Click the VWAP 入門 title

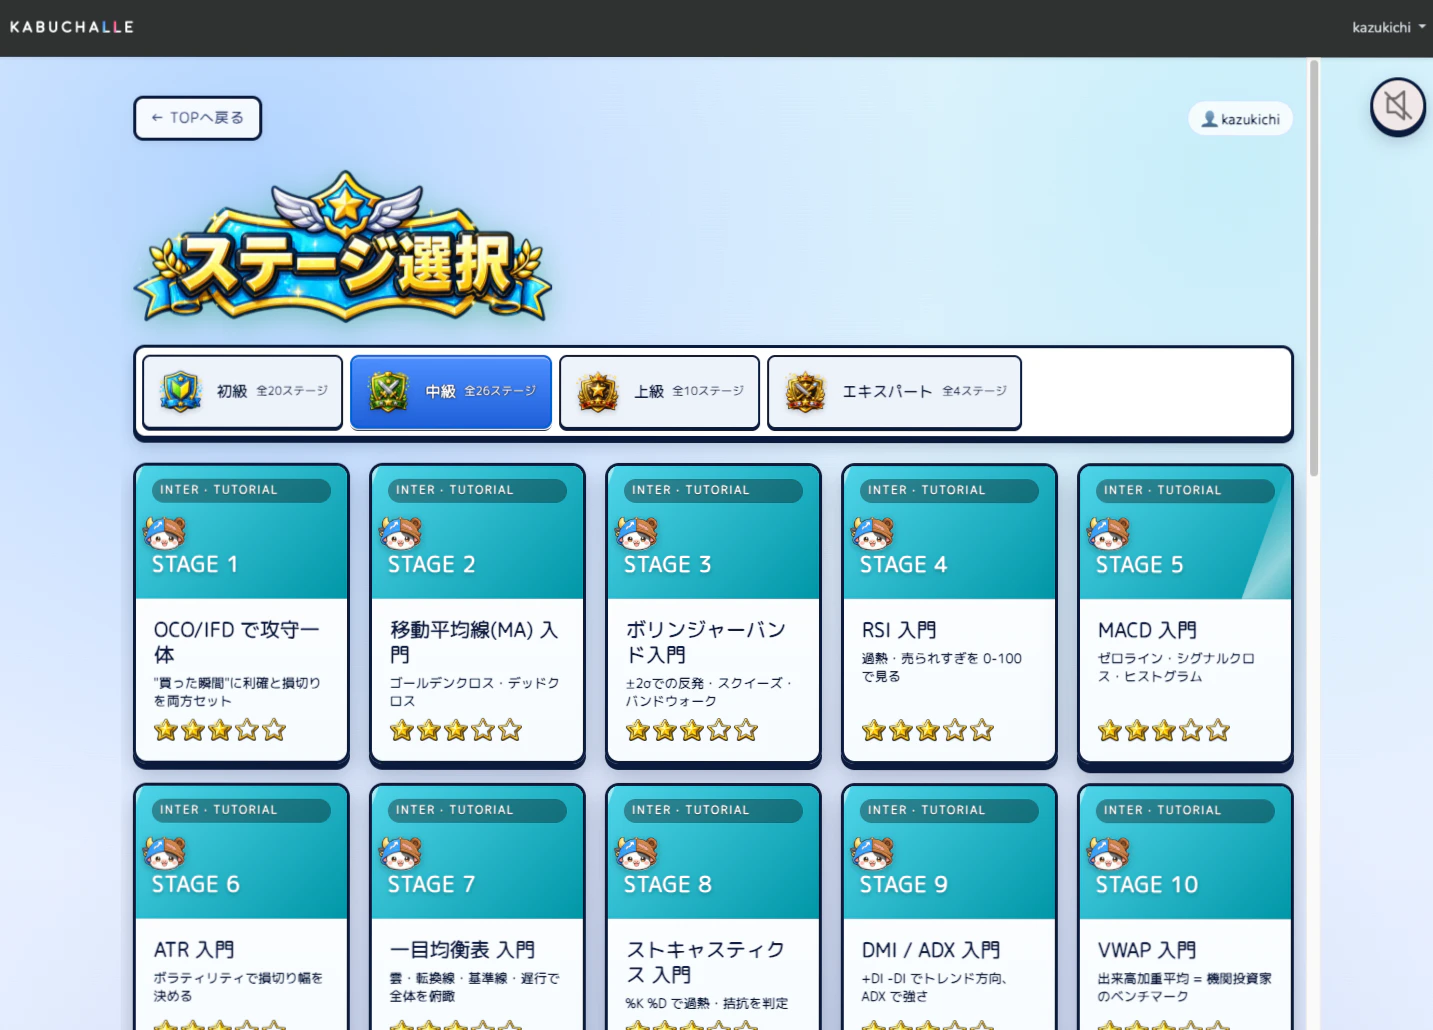click(x=1147, y=950)
